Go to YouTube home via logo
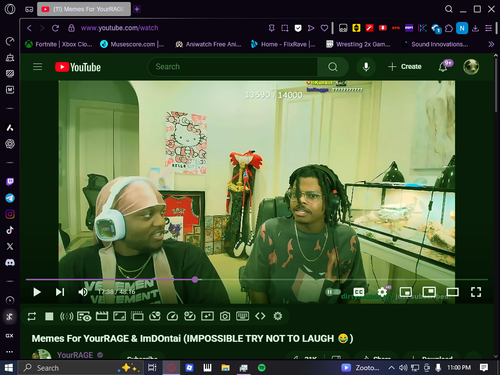The height and width of the screenshot is (375, 500). (x=78, y=67)
